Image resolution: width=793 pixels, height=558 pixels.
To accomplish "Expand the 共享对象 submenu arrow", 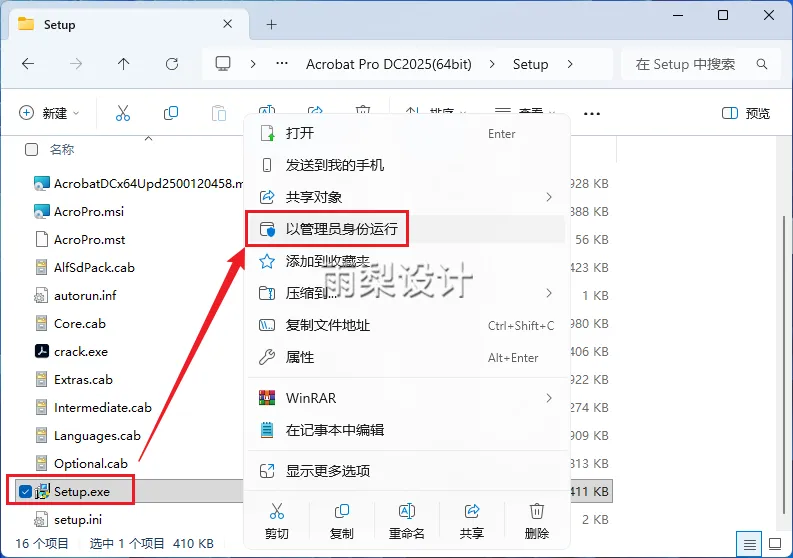I will click(x=549, y=197).
